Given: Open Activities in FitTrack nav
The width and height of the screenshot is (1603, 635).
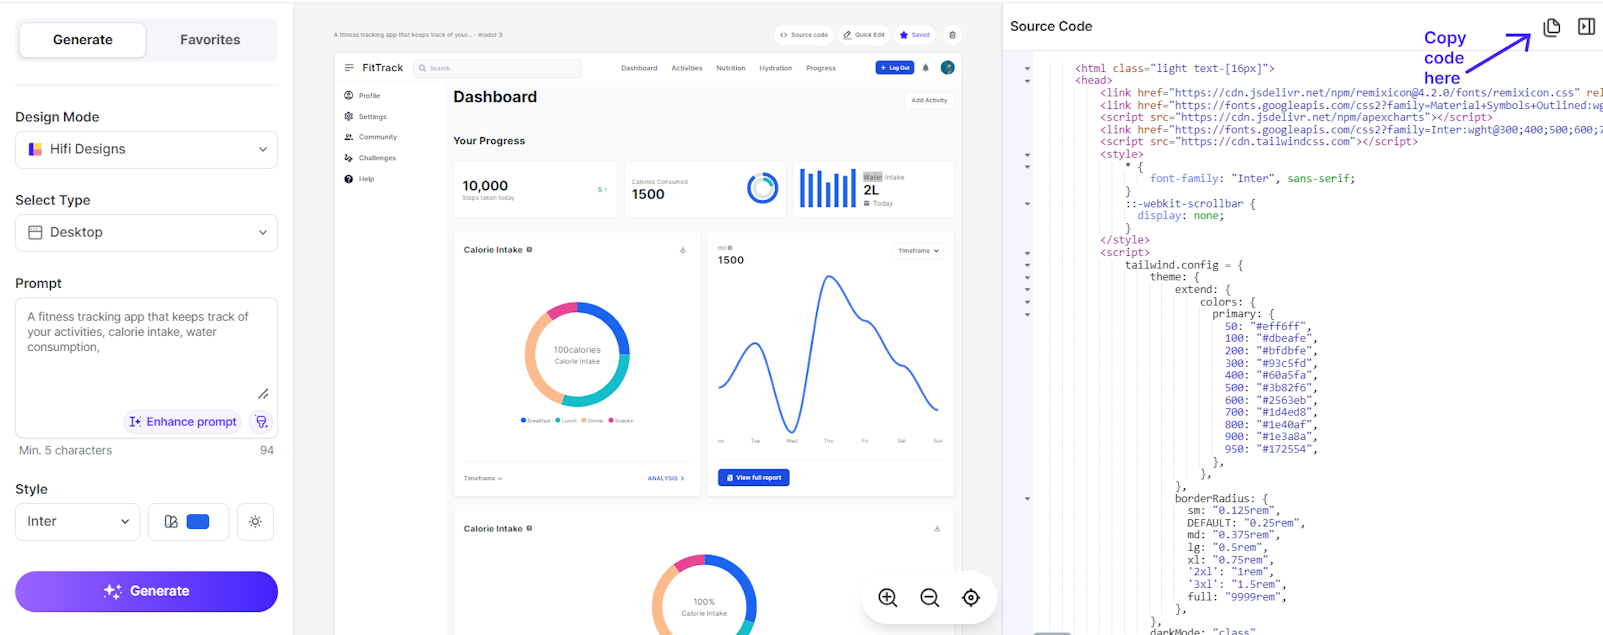Looking at the screenshot, I should pyautogui.click(x=687, y=68).
